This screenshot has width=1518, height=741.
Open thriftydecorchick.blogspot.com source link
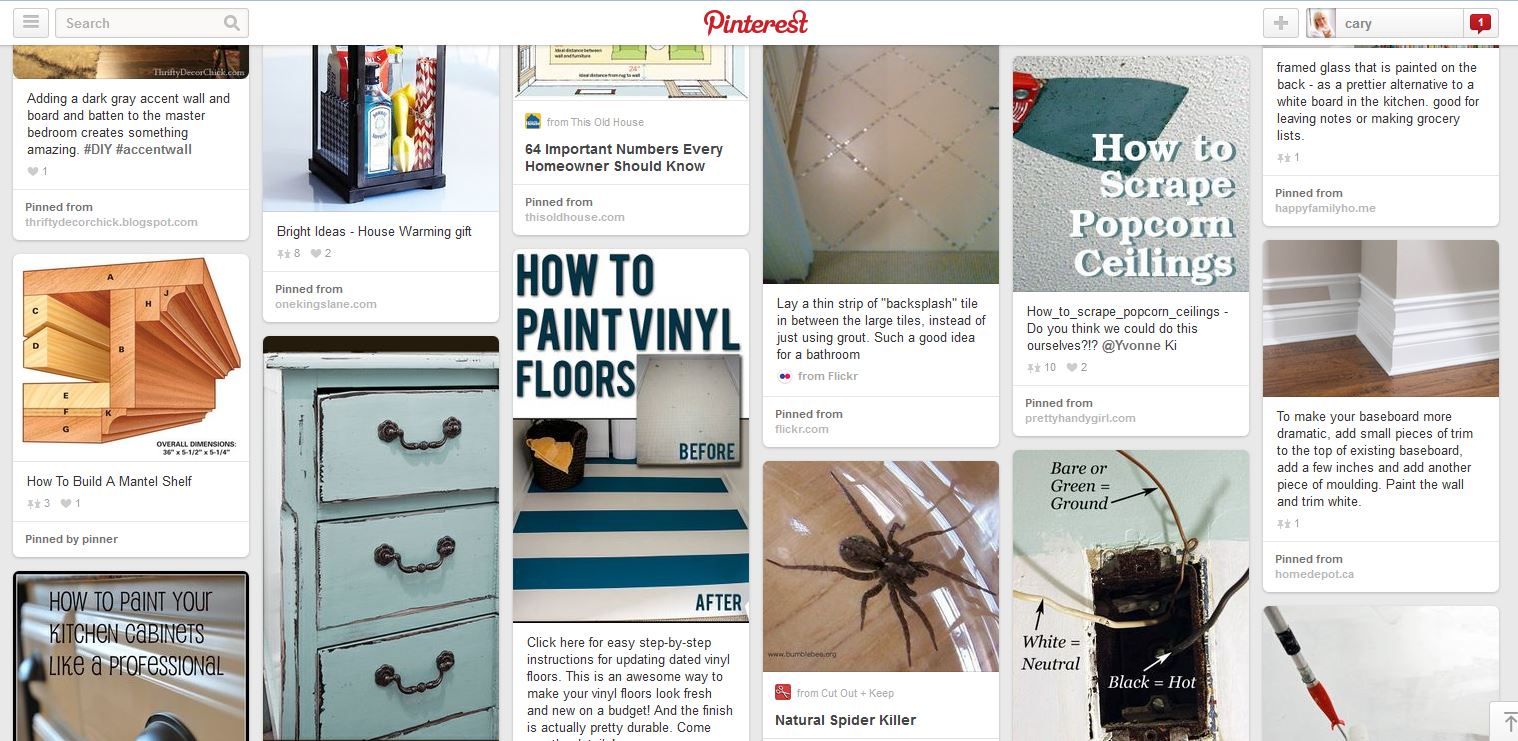[x=111, y=222]
